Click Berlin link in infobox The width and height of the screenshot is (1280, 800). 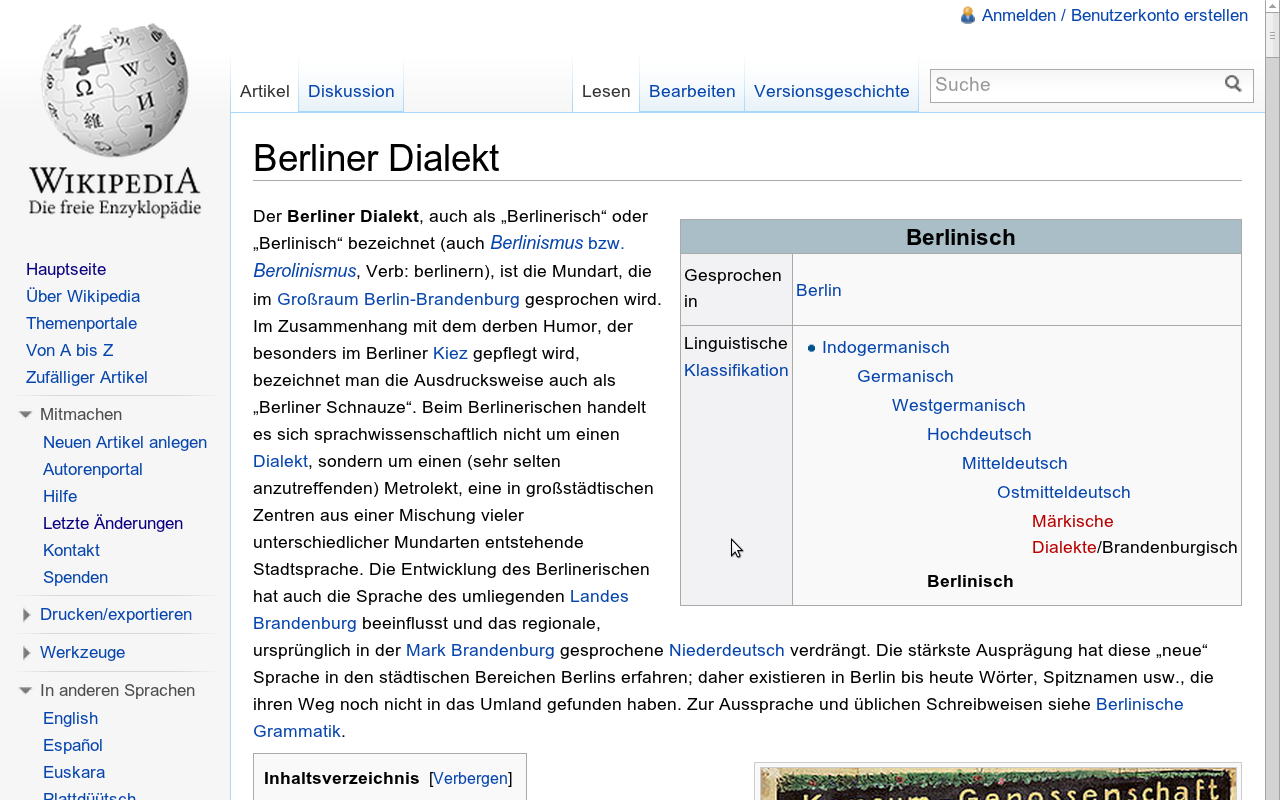tap(819, 290)
